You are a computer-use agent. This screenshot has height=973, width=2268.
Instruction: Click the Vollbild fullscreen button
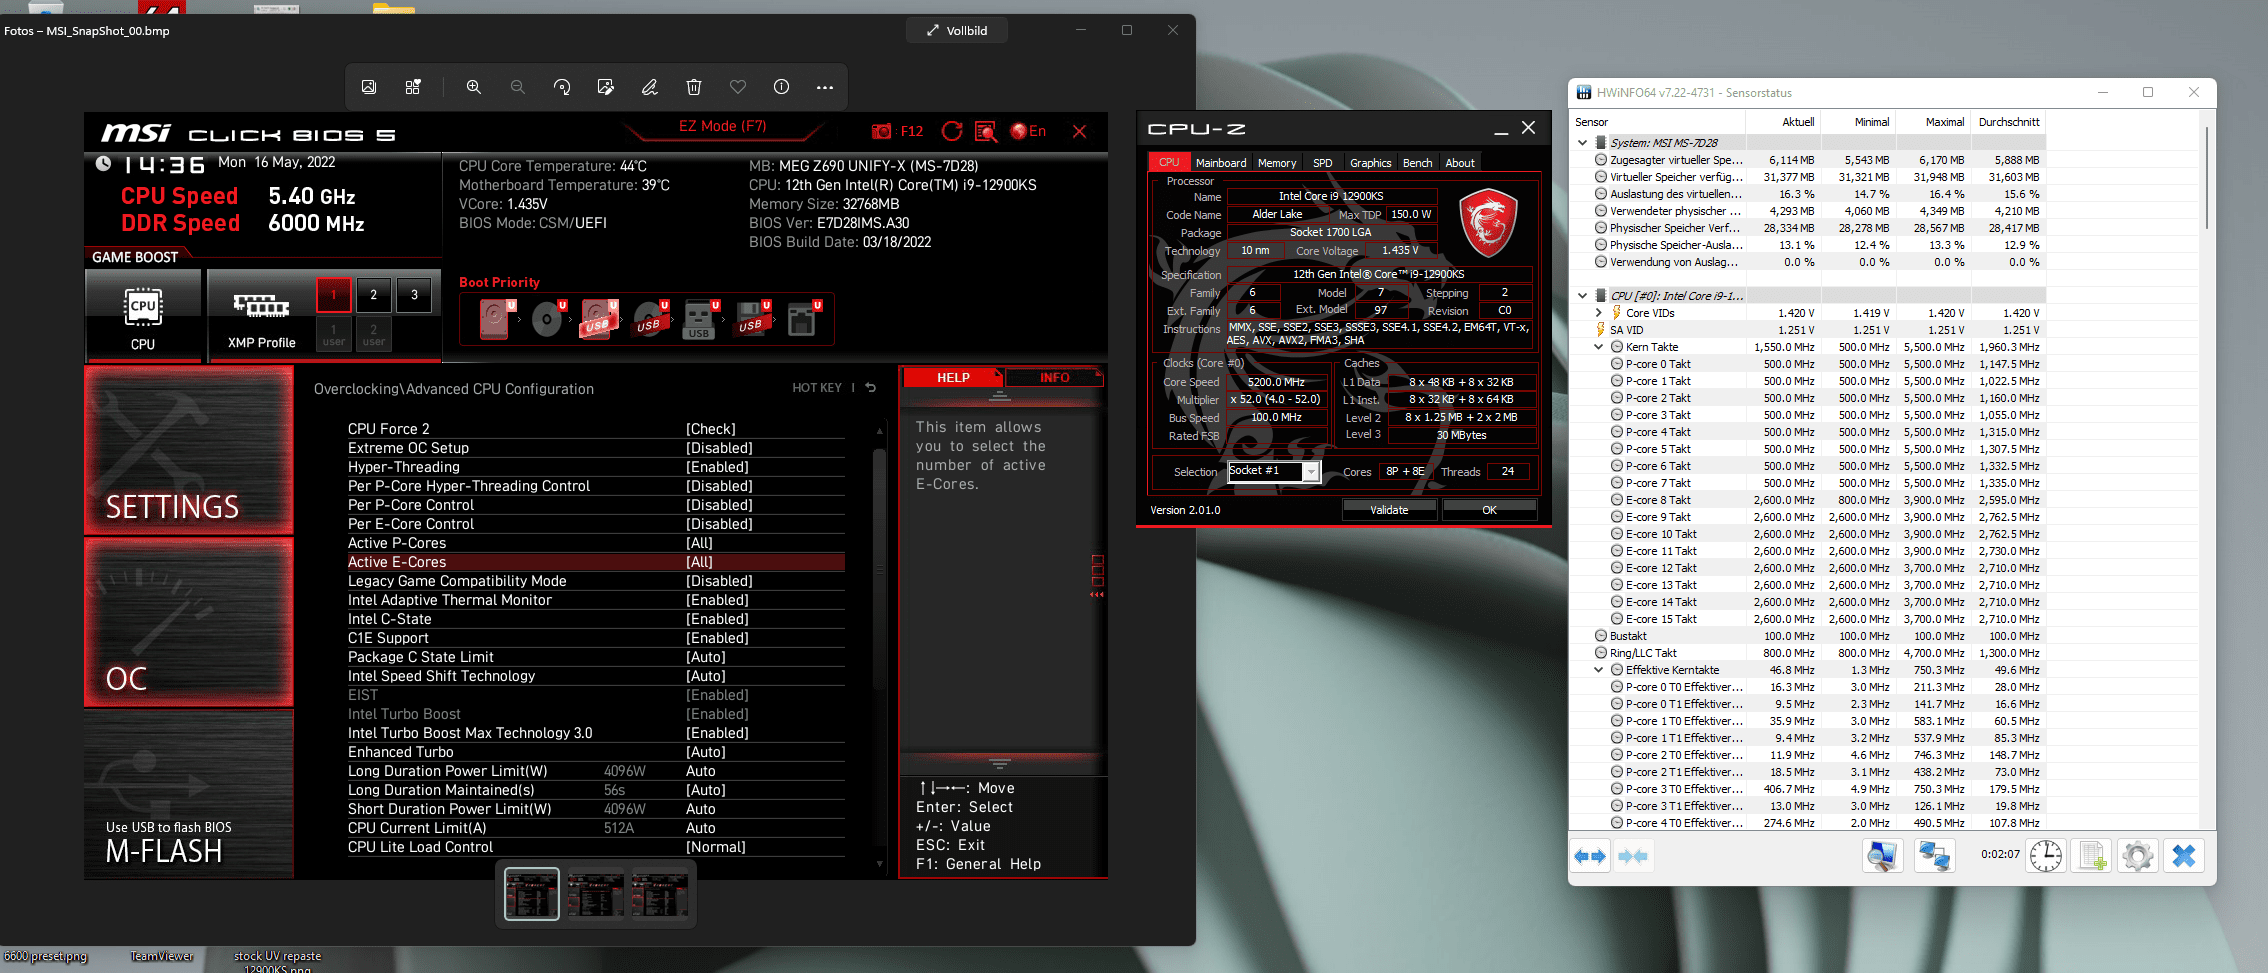click(957, 31)
